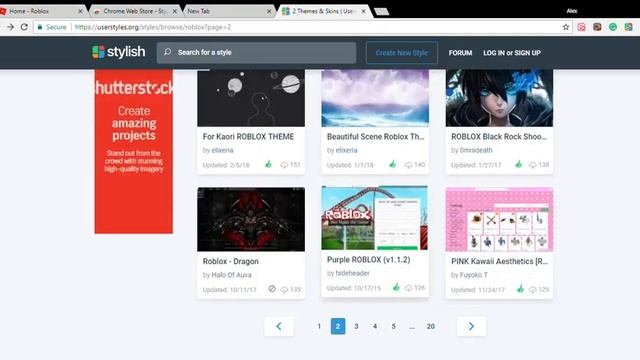
Task: Go to page 4
Action: pos(375,326)
